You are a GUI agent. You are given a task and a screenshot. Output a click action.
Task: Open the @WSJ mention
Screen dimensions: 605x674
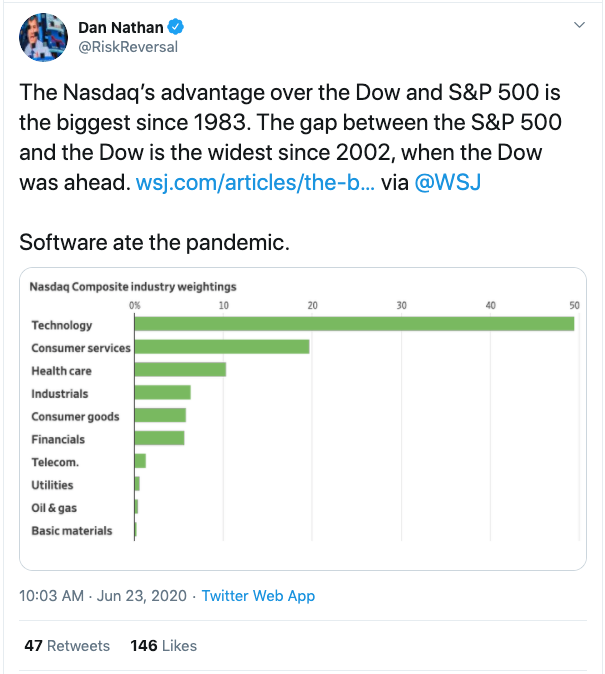pos(448,183)
